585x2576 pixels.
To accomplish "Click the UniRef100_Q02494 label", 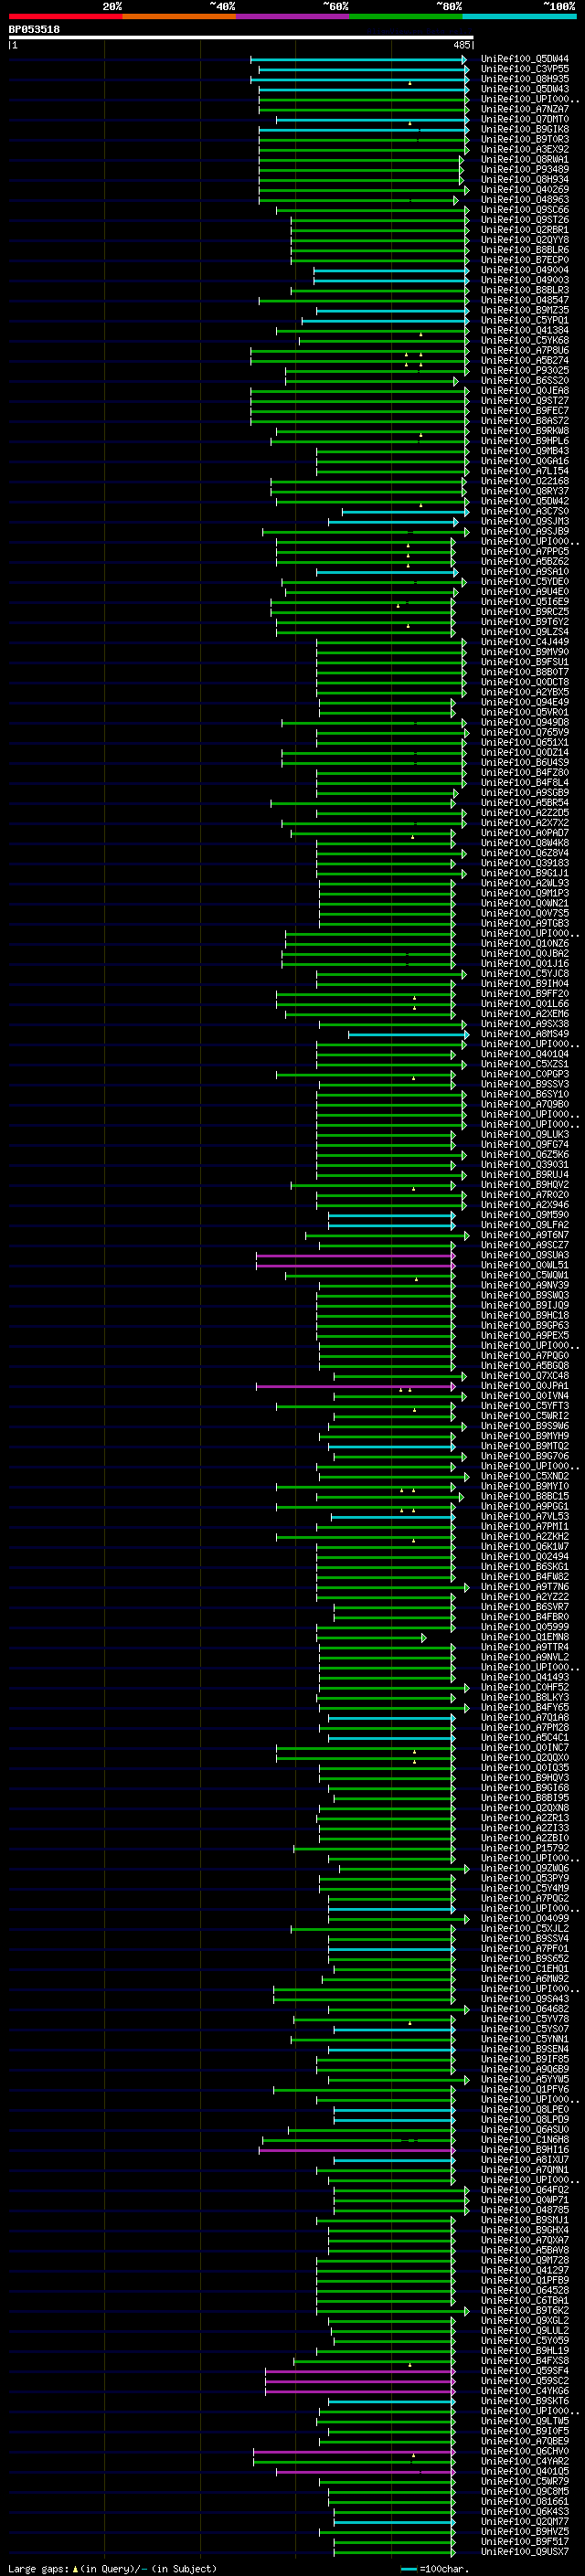I will pyautogui.click(x=524, y=1556).
